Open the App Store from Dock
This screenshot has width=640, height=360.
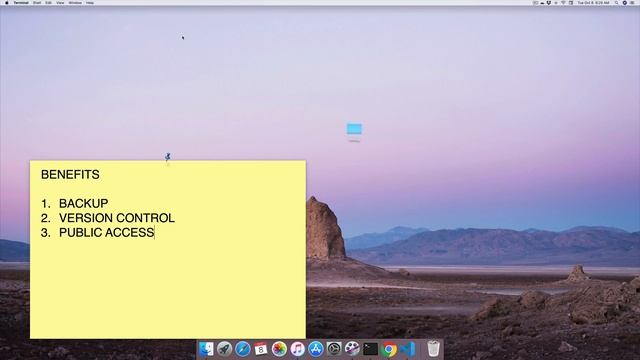tap(316, 349)
